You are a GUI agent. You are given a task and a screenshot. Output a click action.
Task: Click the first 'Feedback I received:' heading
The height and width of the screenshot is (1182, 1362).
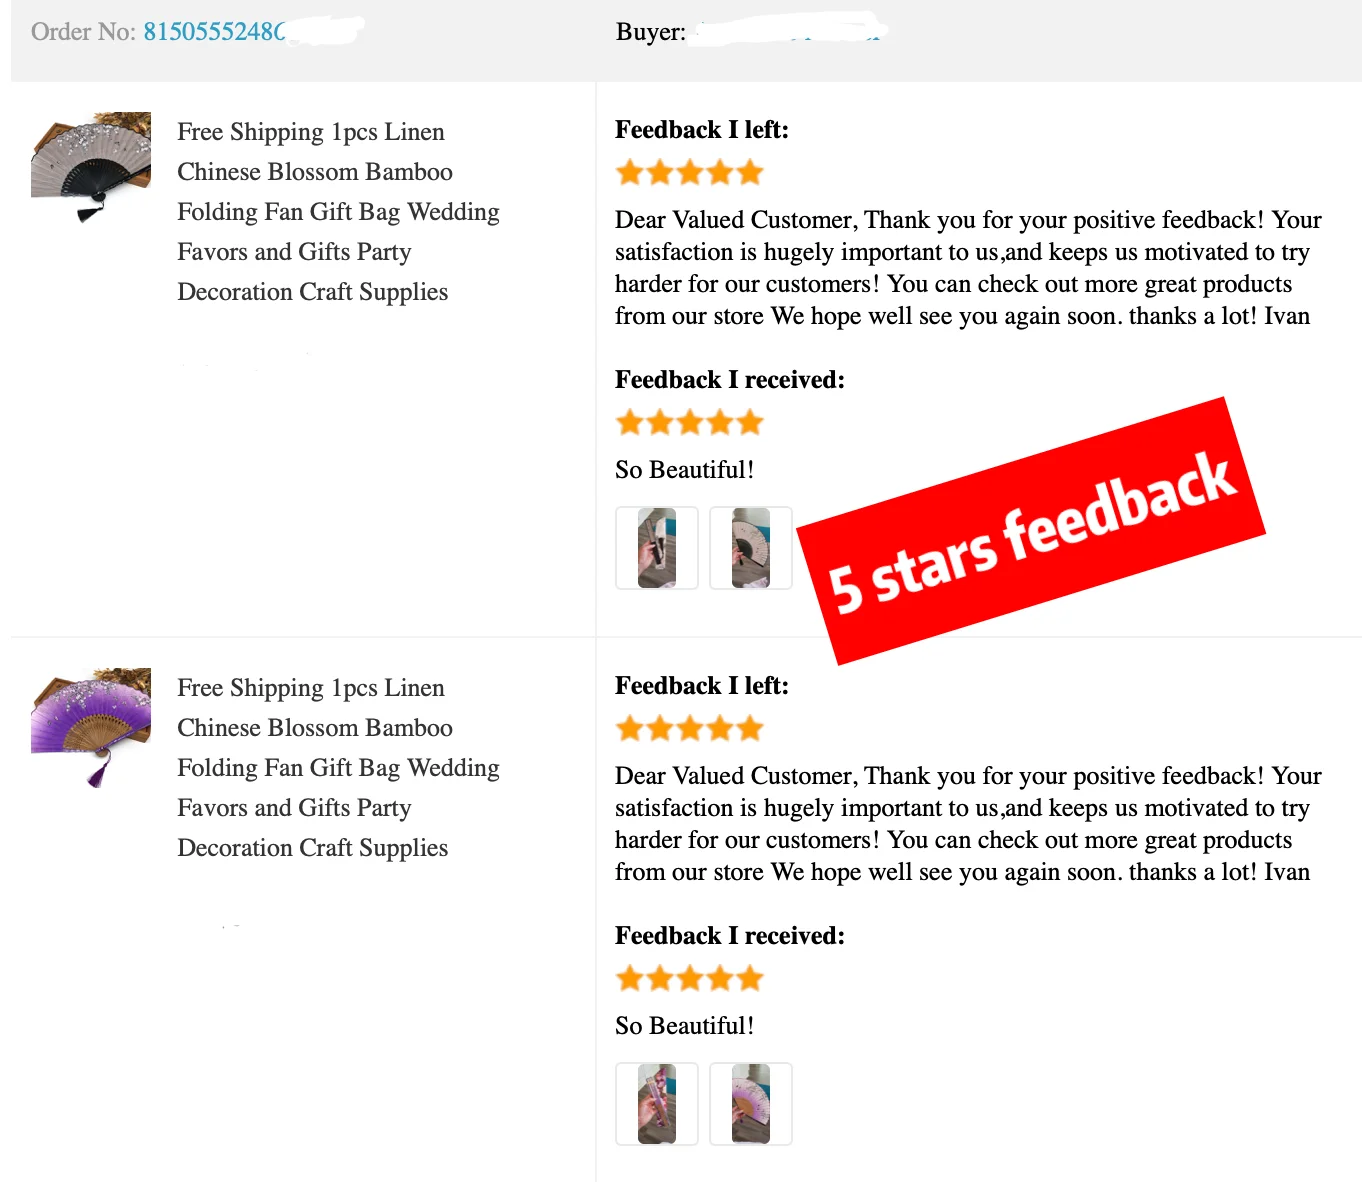(x=730, y=380)
